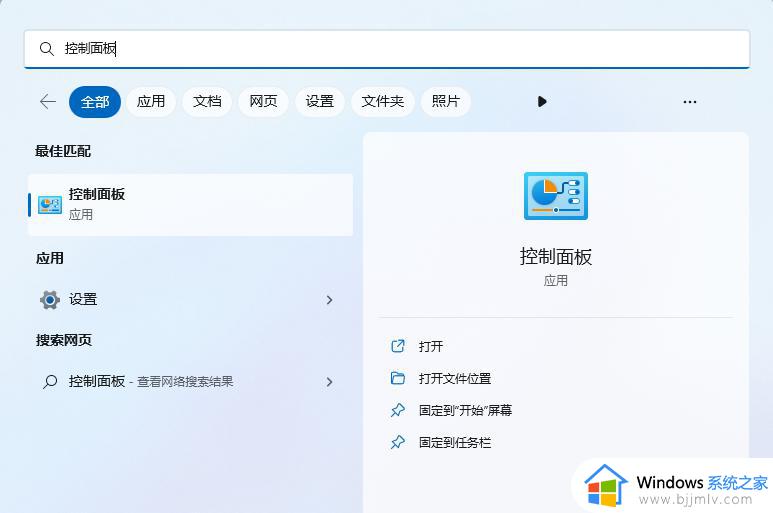
Task: Click the small Control Panel icon in results
Action: 50,205
